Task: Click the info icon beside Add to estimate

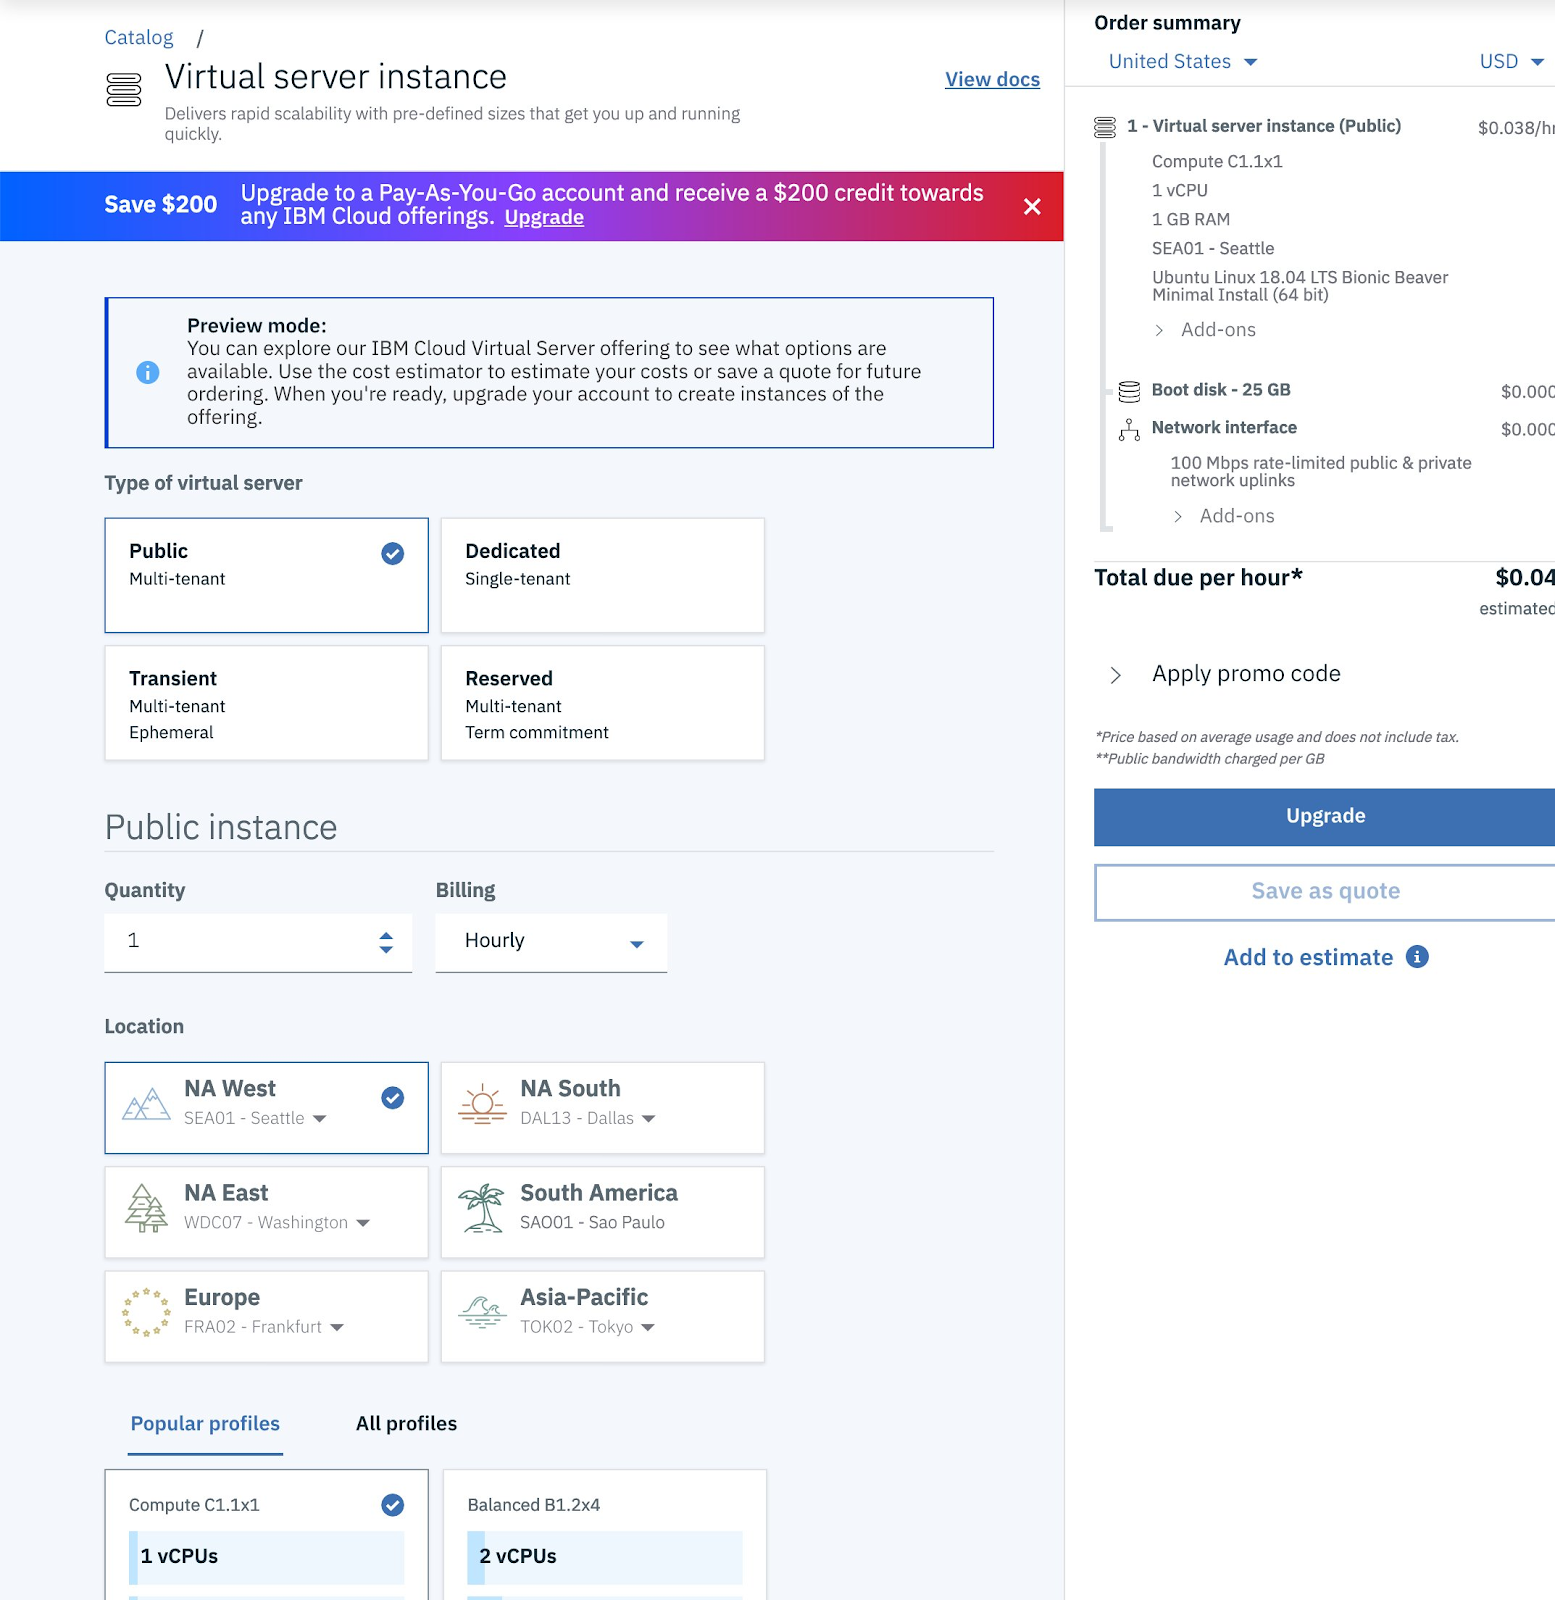Action: pyautogui.click(x=1417, y=957)
